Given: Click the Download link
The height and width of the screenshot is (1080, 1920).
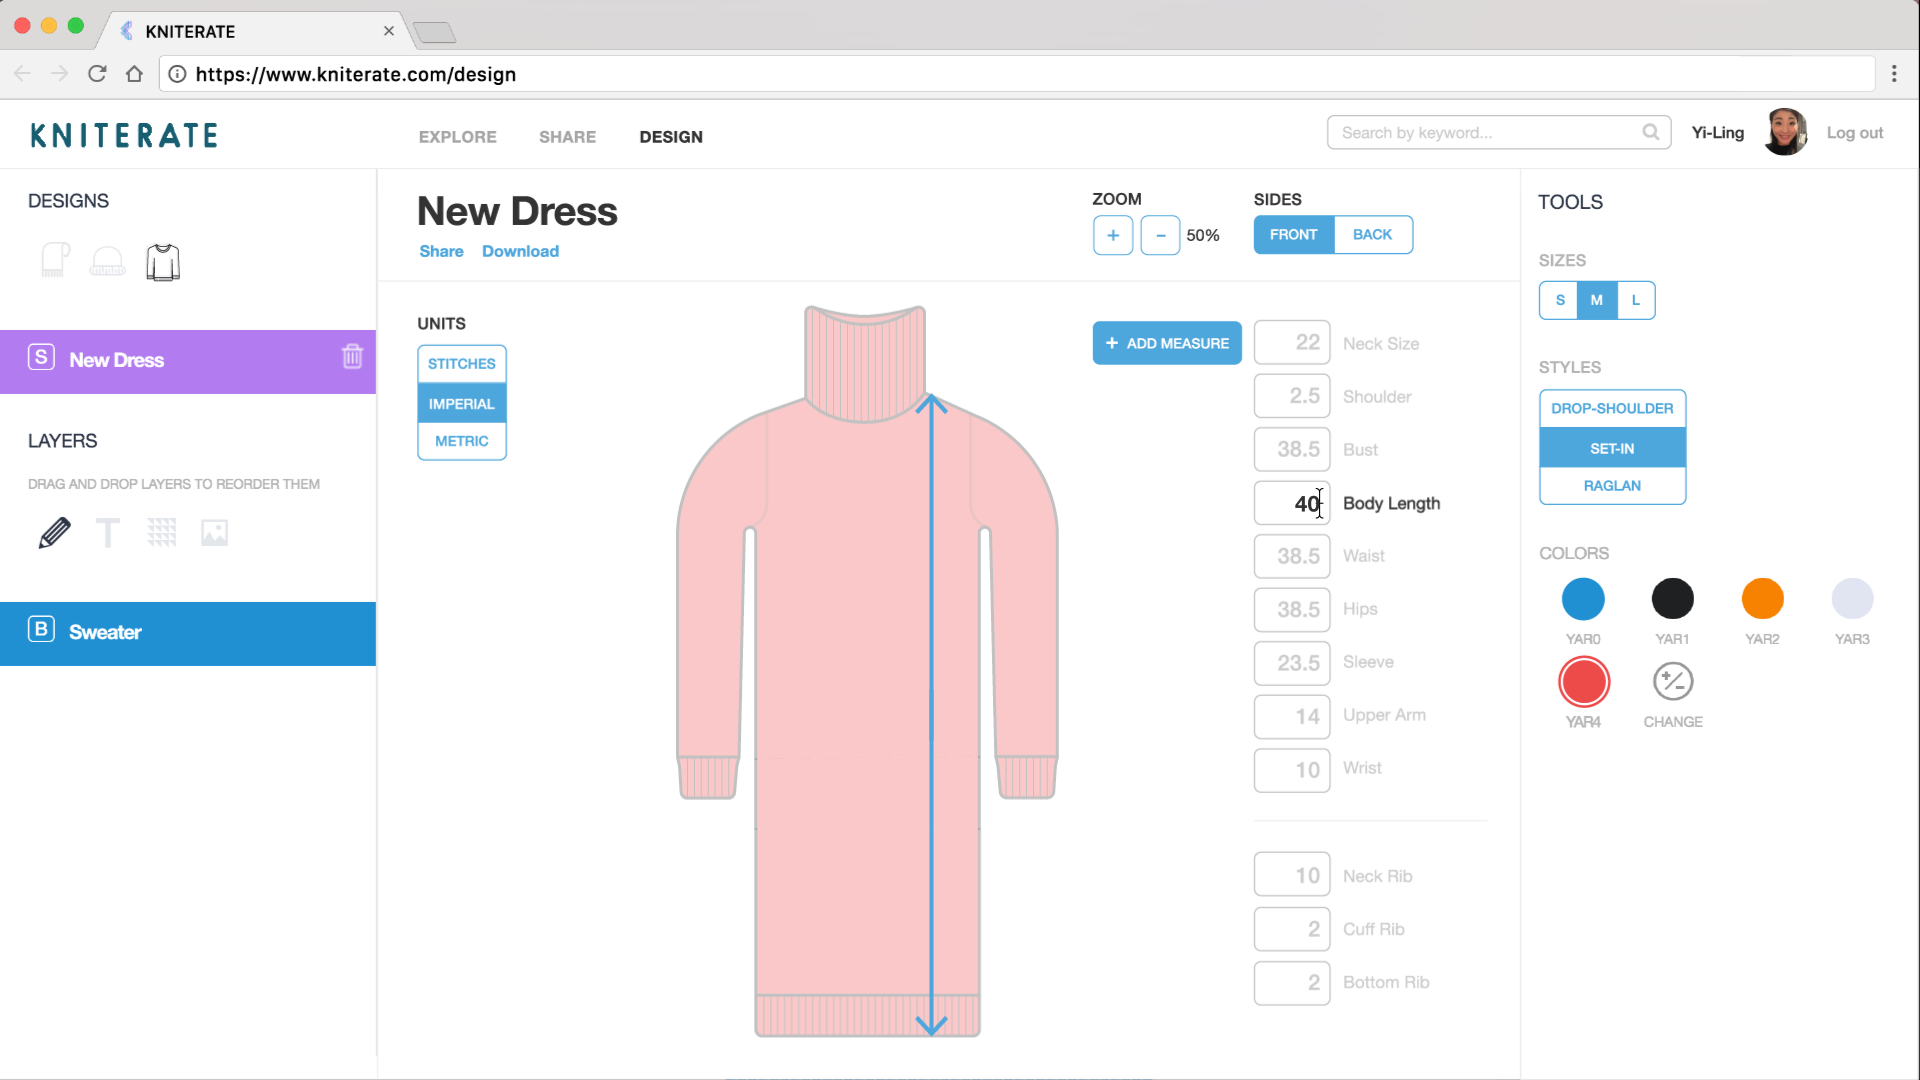Looking at the screenshot, I should [x=520, y=251].
